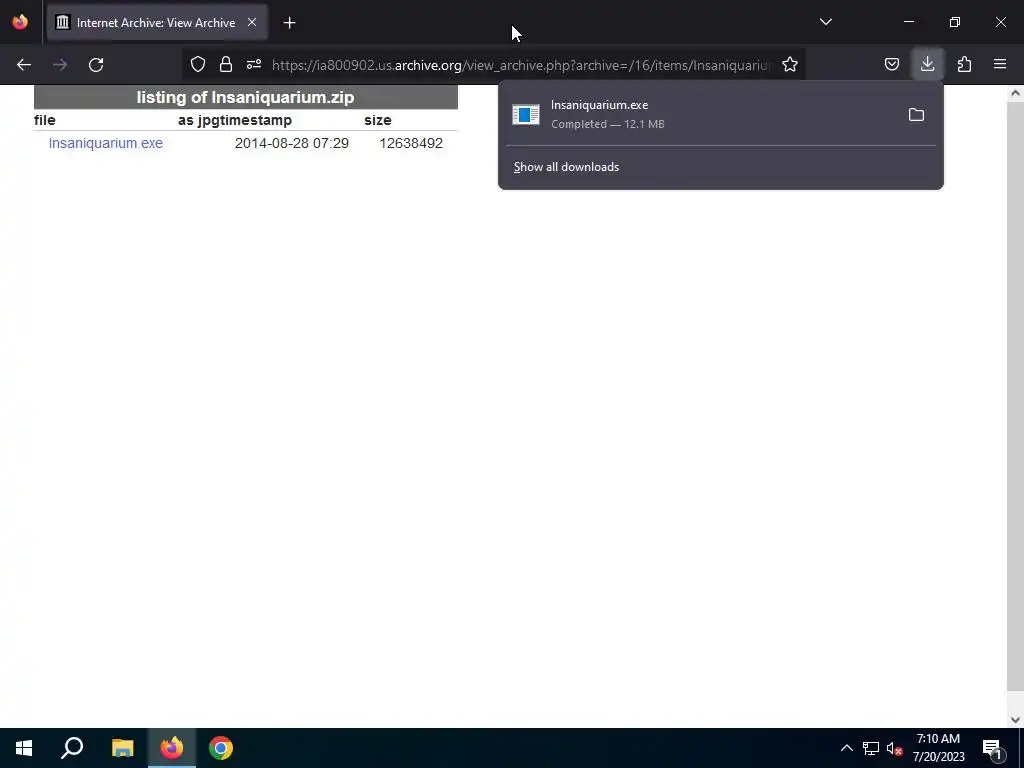Click scrollbar up arrow on page
This screenshot has width=1024, height=768.
pos(1015,93)
